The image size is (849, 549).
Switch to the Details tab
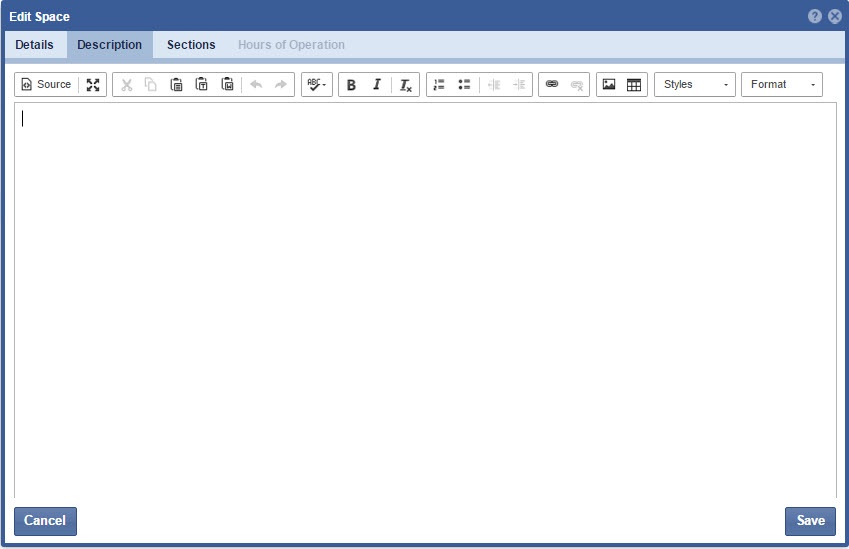click(34, 45)
